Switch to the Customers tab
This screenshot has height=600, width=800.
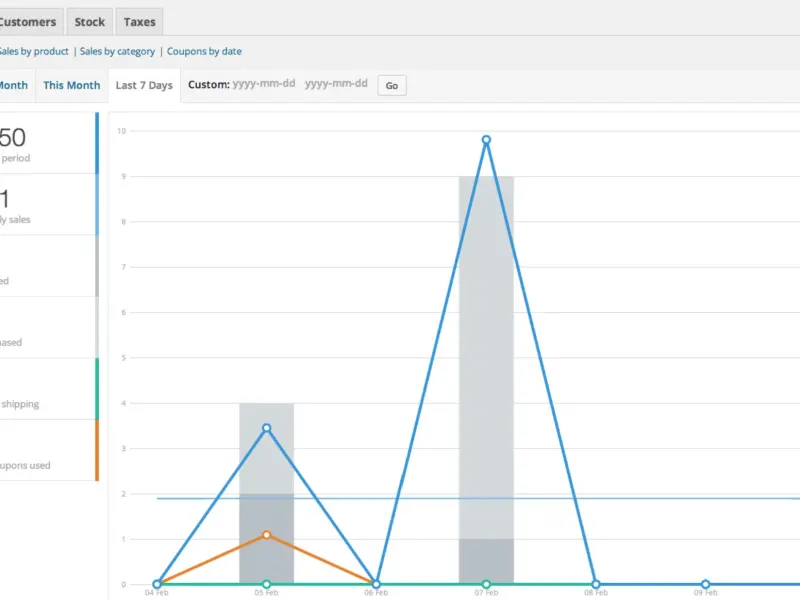pos(28,22)
